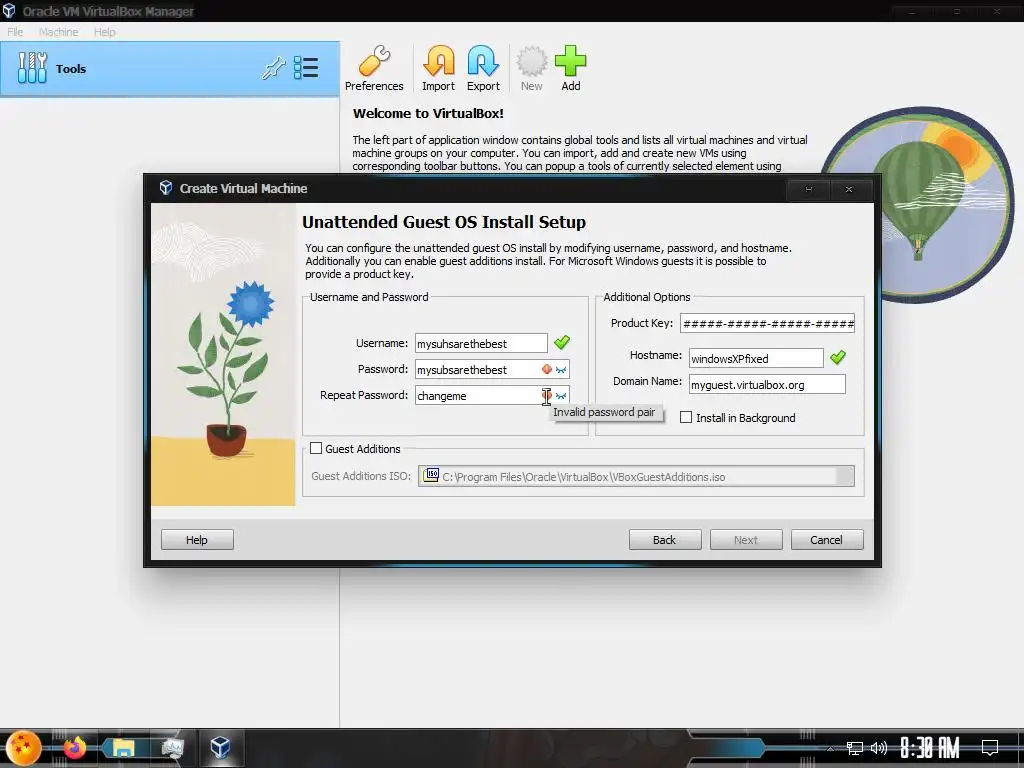The image size is (1024, 768).
Task: Open the Help menu
Action: (x=104, y=32)
